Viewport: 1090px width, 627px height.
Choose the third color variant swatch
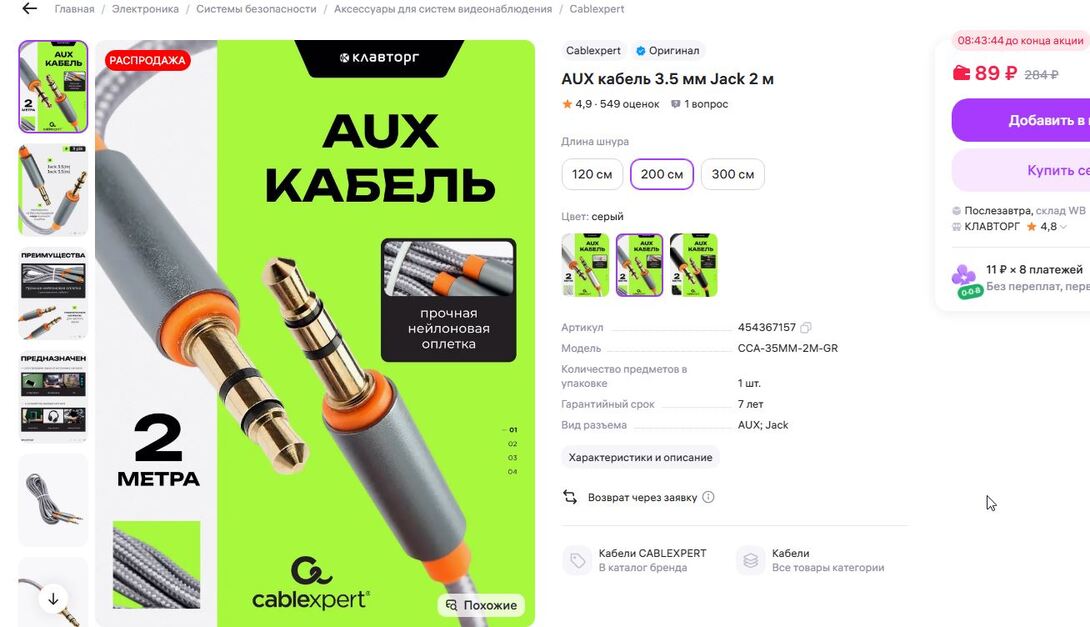tap(694, 266)
